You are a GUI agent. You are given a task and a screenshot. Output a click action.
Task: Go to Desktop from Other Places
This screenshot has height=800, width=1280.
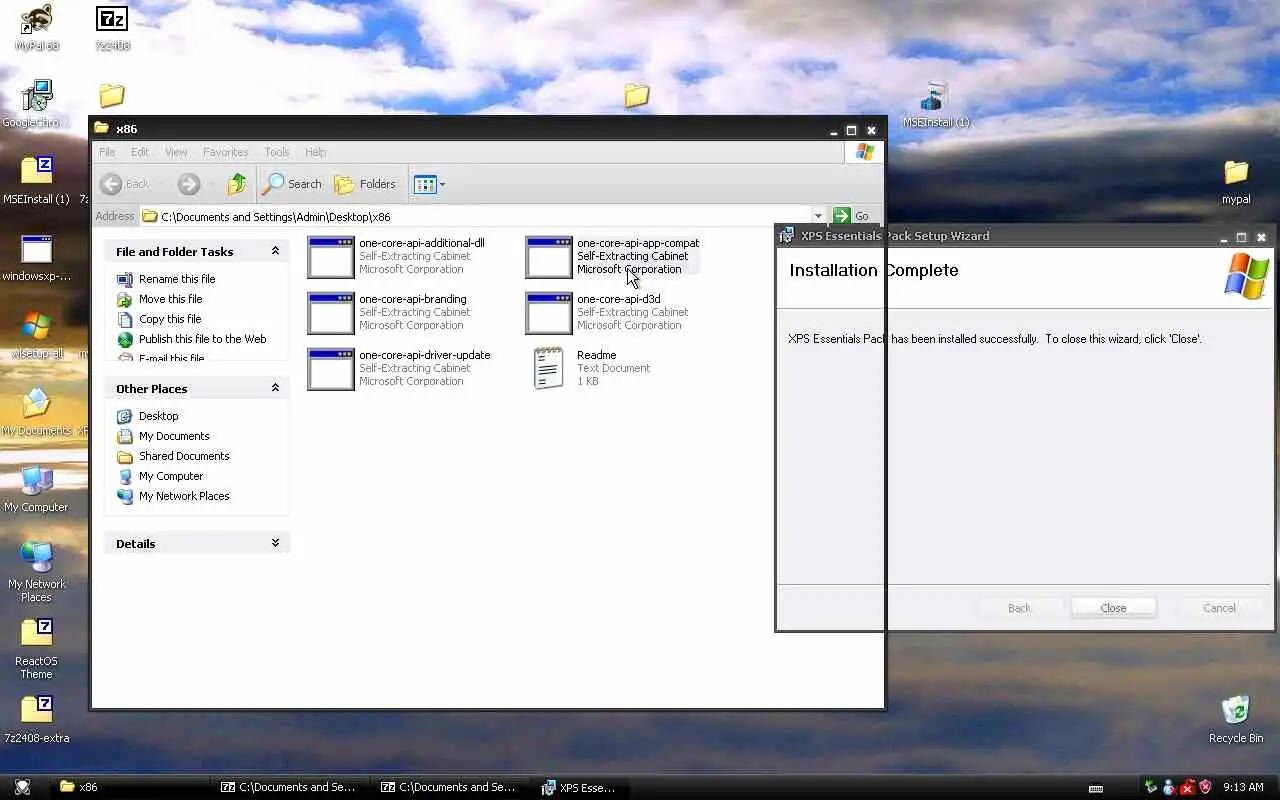tap(148, 416)
